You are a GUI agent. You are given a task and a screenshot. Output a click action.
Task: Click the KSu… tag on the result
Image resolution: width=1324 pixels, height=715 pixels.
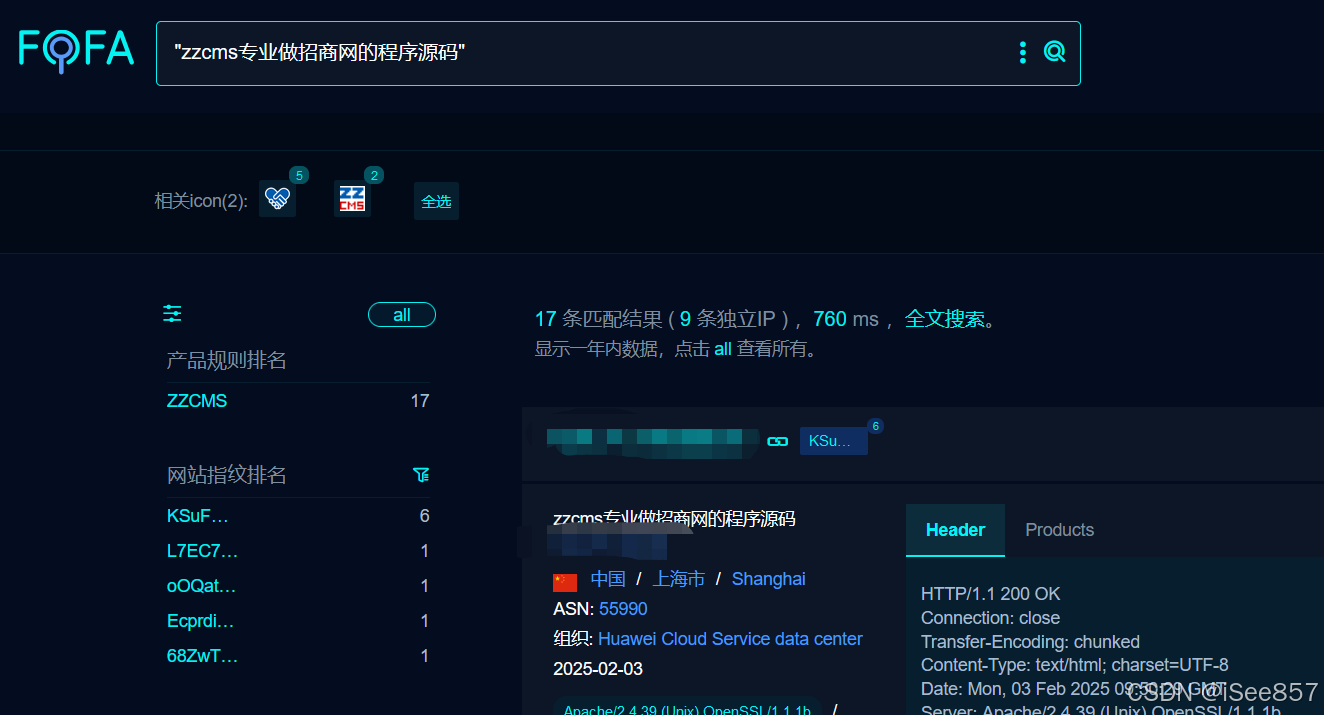833,441
